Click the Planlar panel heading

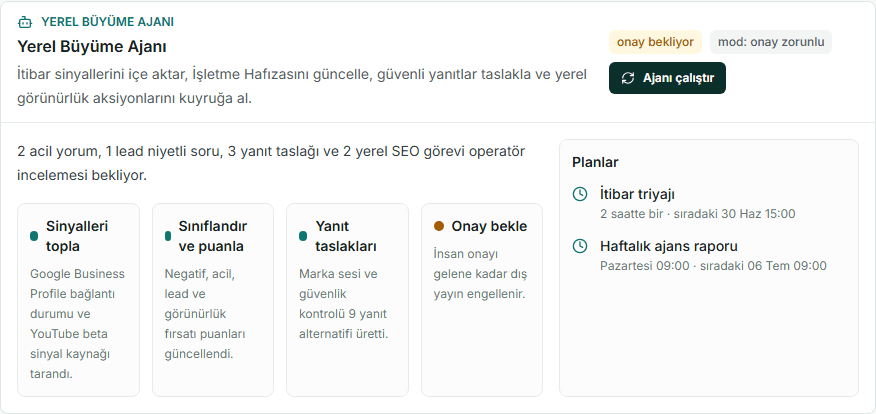(595, 163)
